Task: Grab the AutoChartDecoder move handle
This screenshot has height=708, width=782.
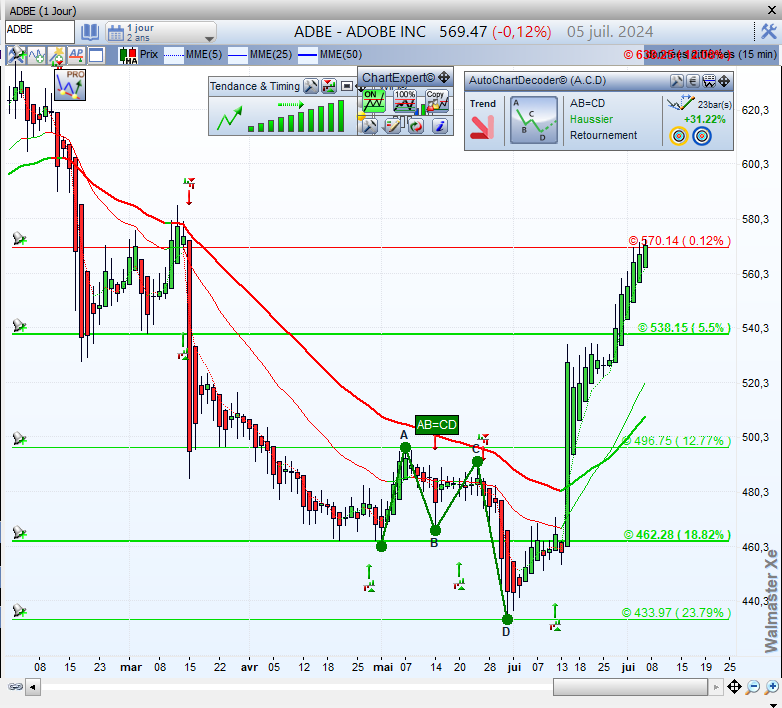Action: tap(724, 81)
